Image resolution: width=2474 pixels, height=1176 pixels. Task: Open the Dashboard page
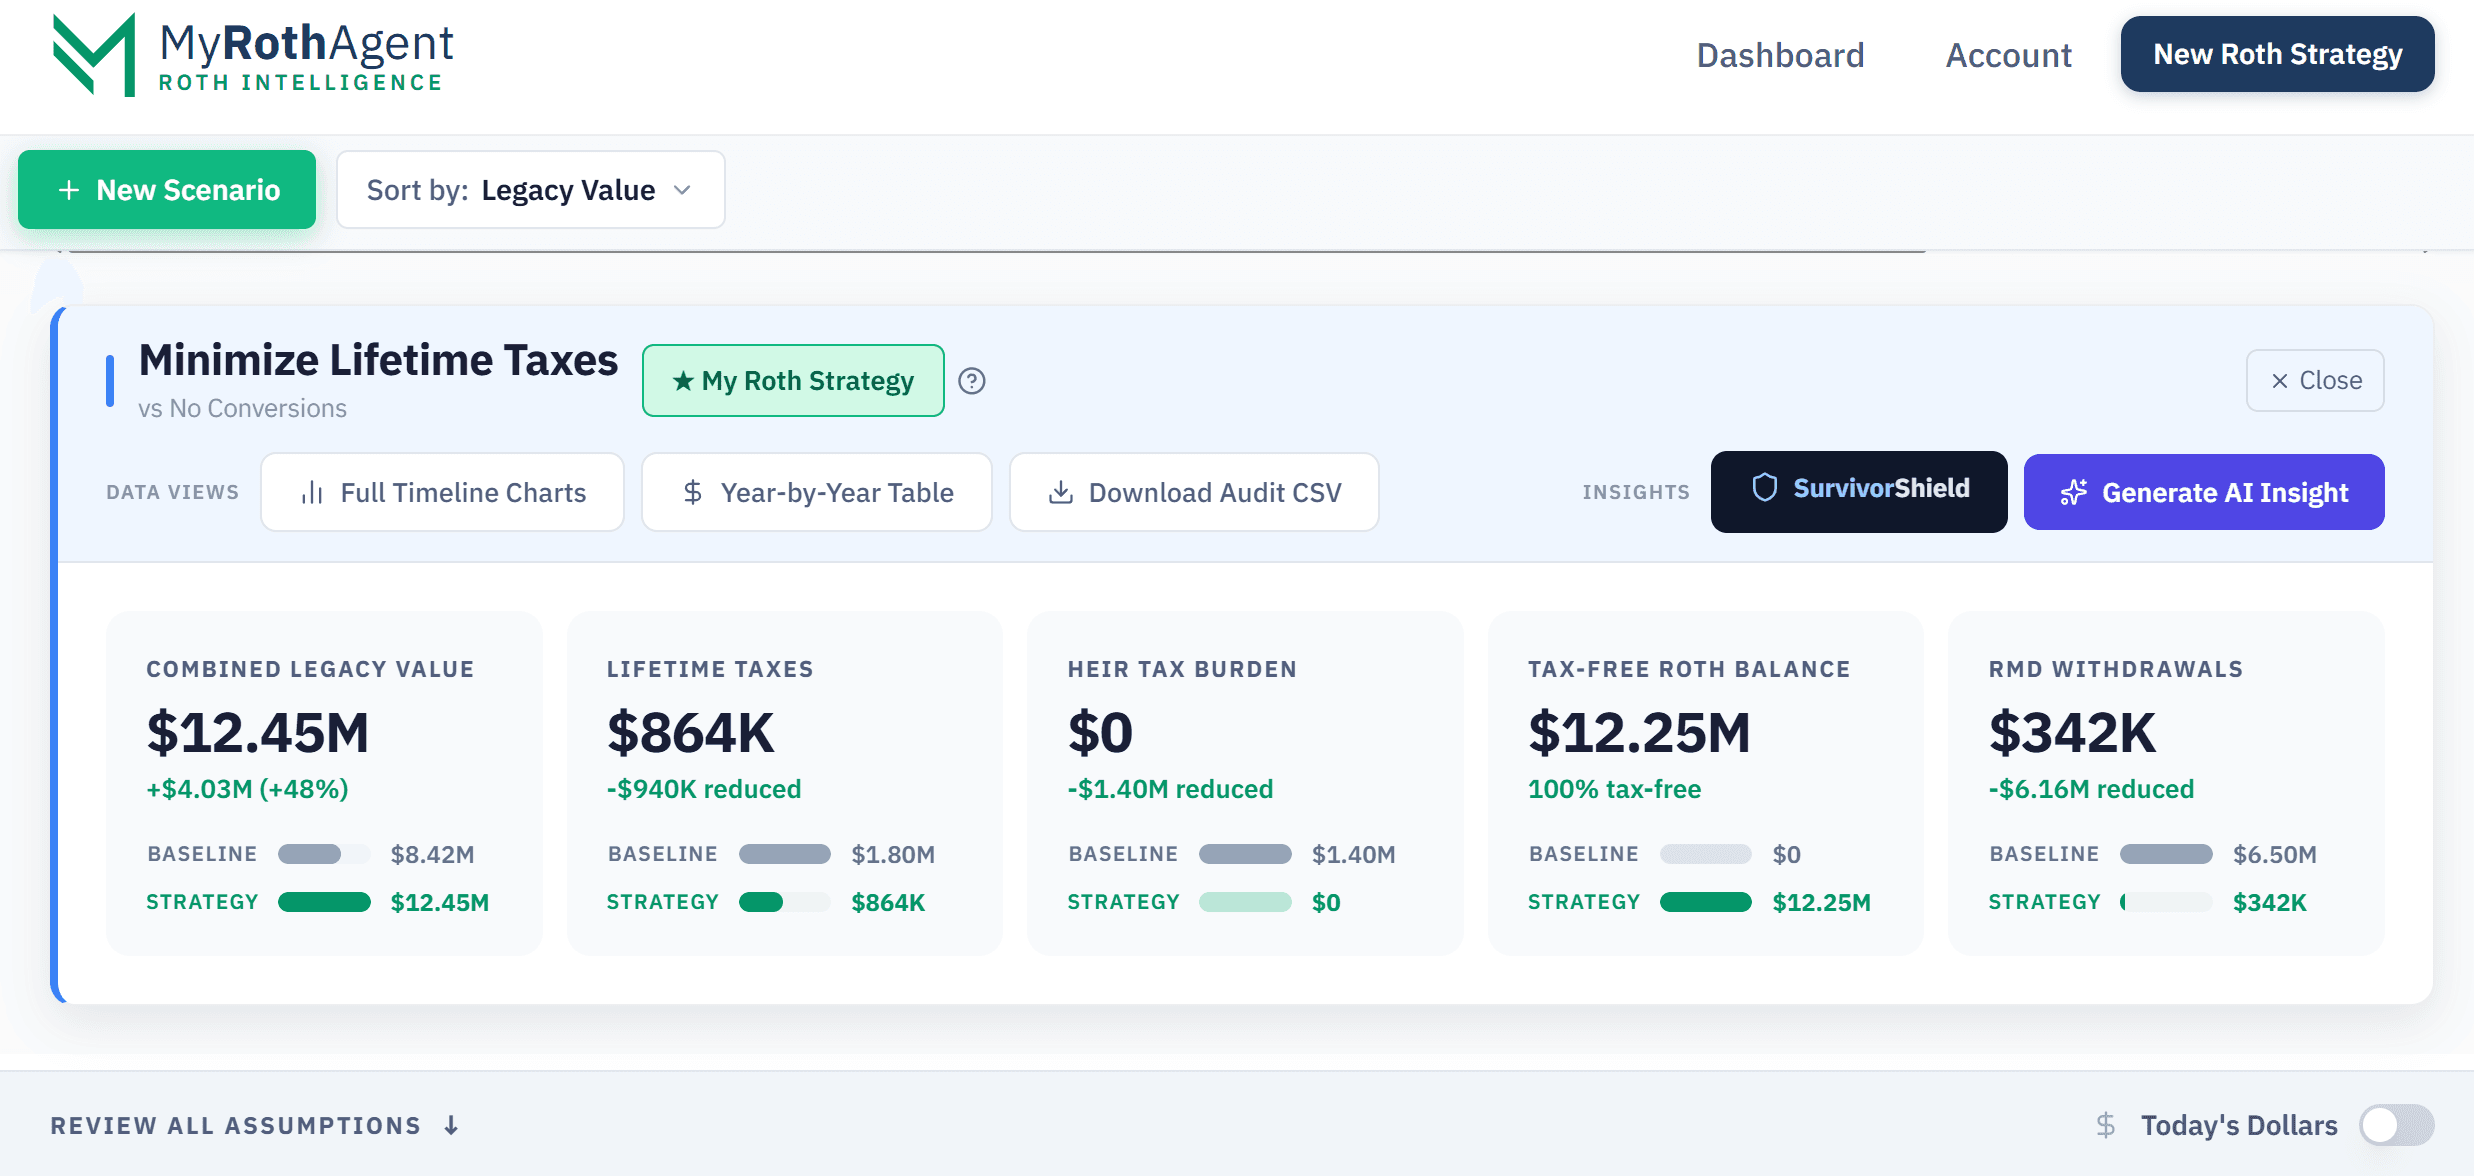click(1780, 55)
